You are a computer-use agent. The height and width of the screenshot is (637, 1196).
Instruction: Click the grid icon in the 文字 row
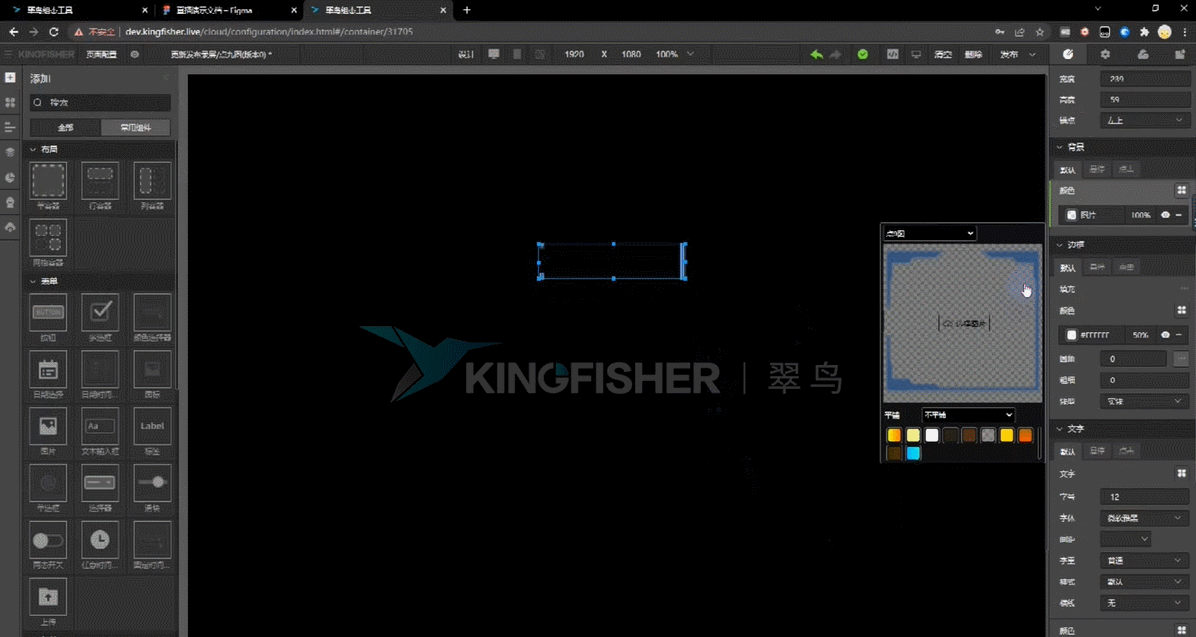[1182, 474]
